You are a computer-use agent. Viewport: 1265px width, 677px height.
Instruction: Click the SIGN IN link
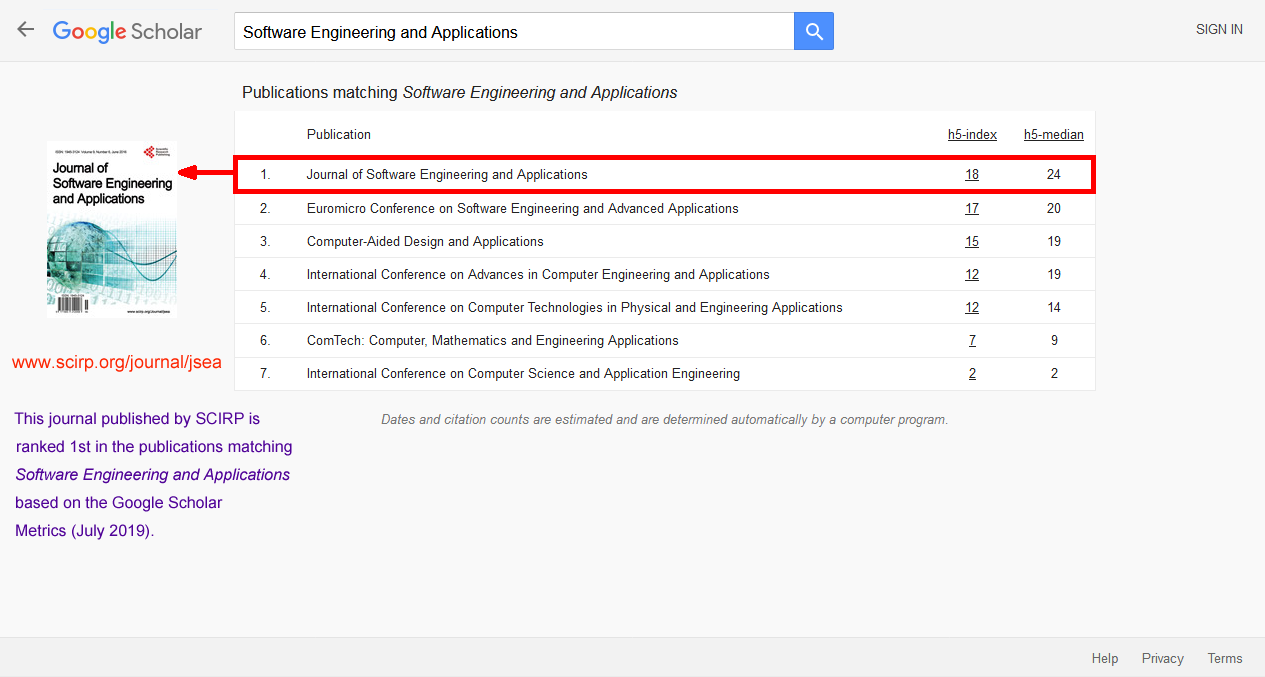[x=1219, y=30]
